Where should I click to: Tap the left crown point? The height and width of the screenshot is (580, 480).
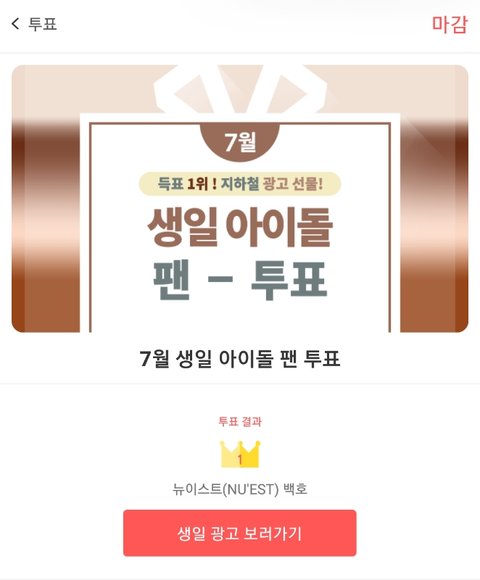223,446
